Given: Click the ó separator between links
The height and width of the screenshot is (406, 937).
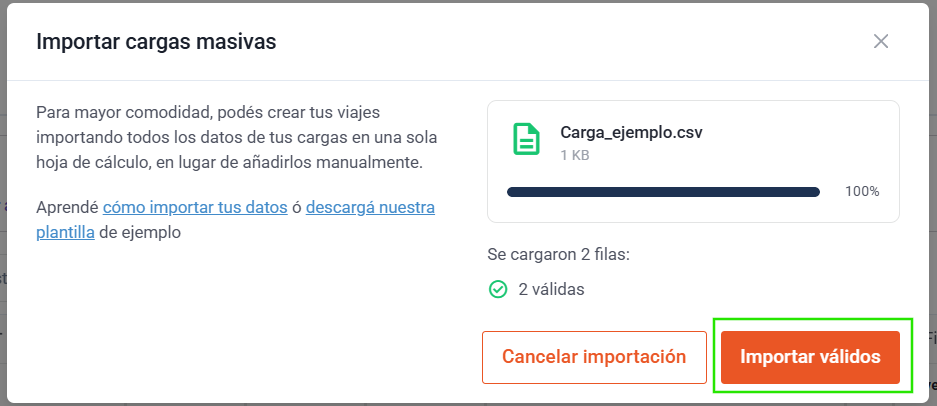Looking at the screenshot, I should 297,208.
